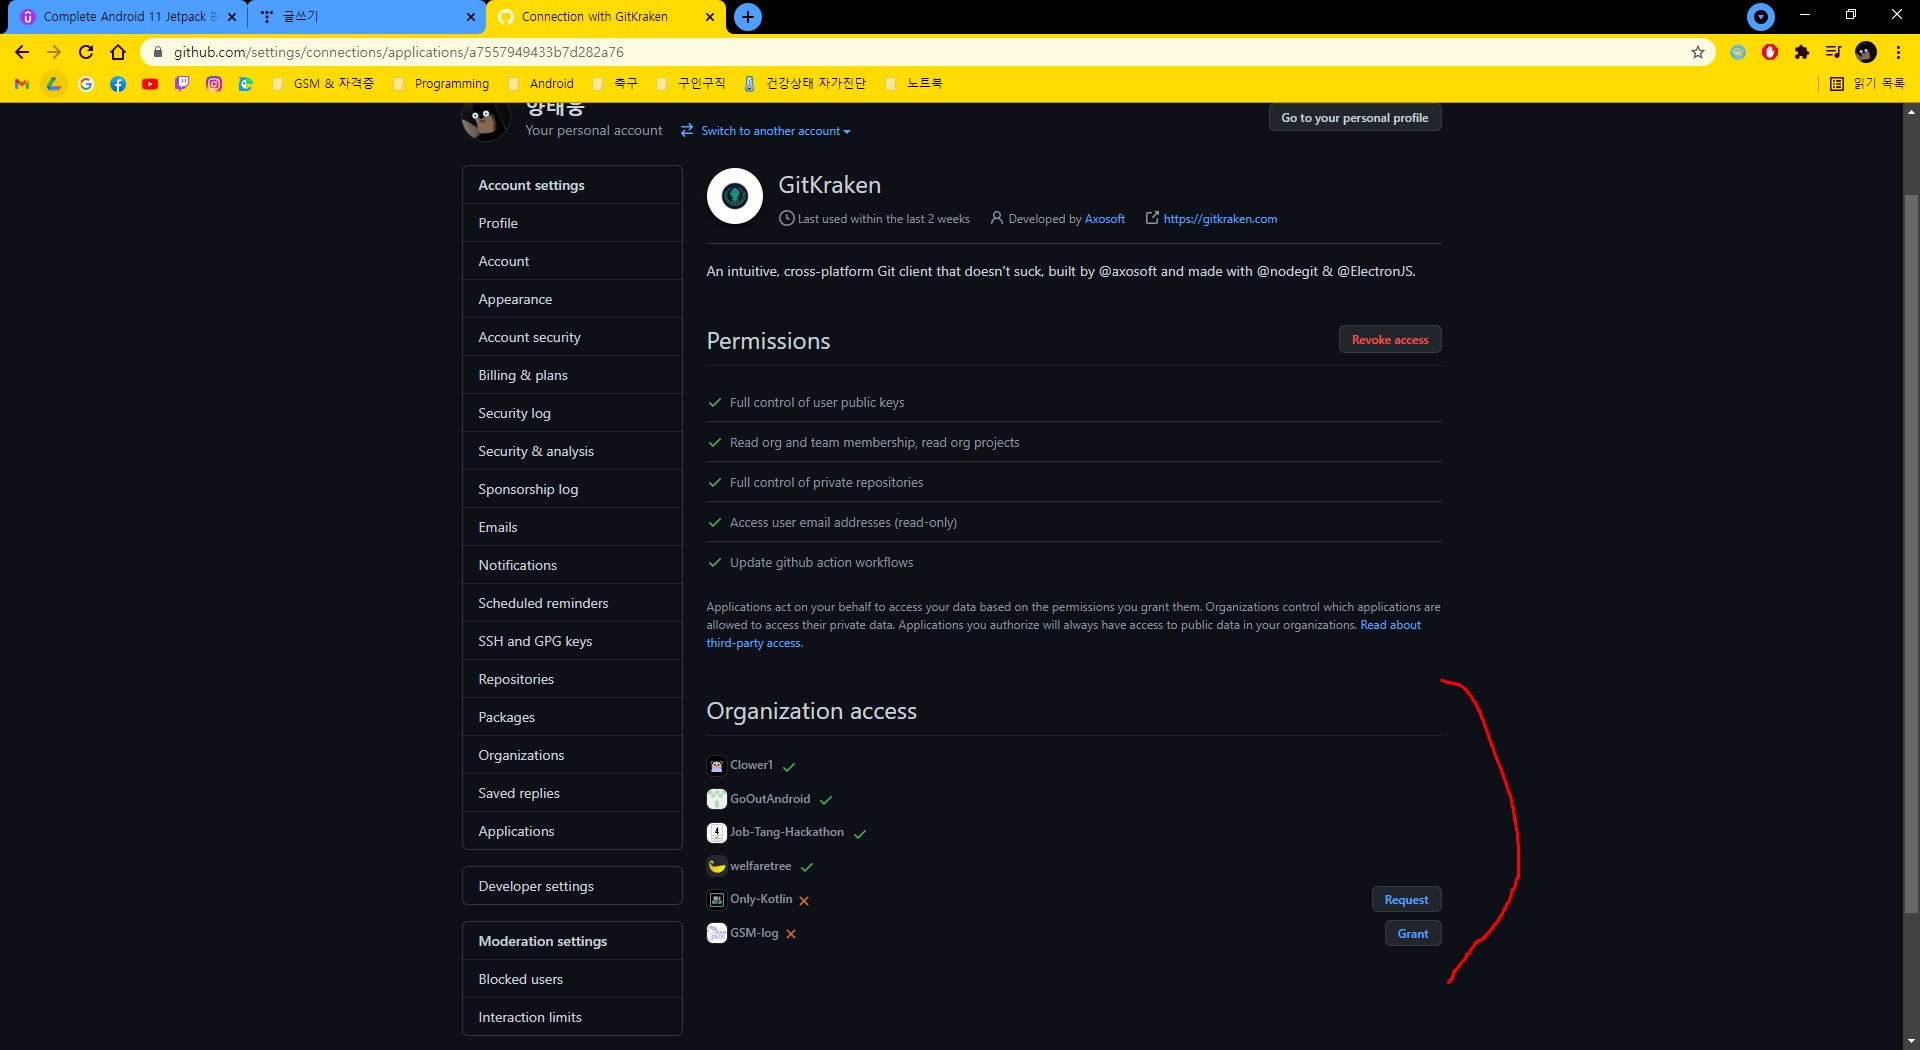
Task: Click the Only-Kotlin organization avatar
Action: (717, 900)
